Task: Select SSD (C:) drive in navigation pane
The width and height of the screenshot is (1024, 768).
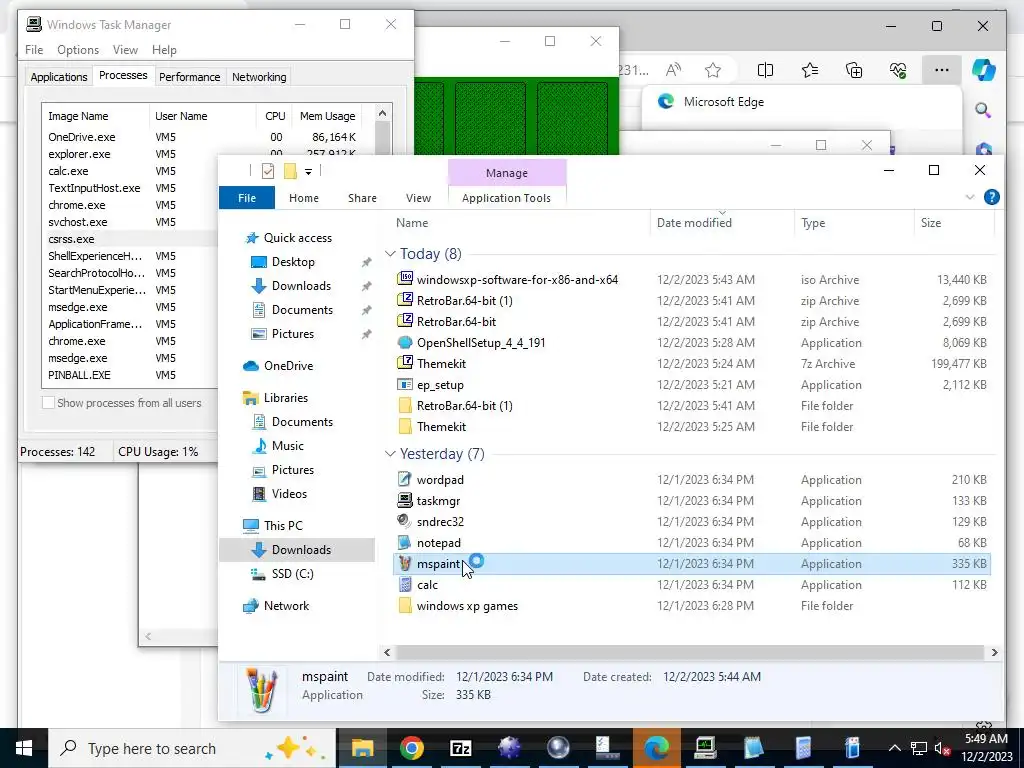Action: 293,573
